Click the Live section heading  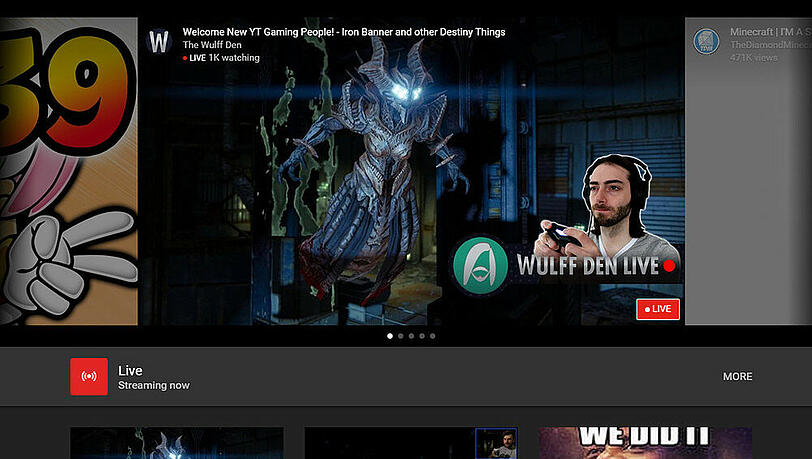pos(130,370)
